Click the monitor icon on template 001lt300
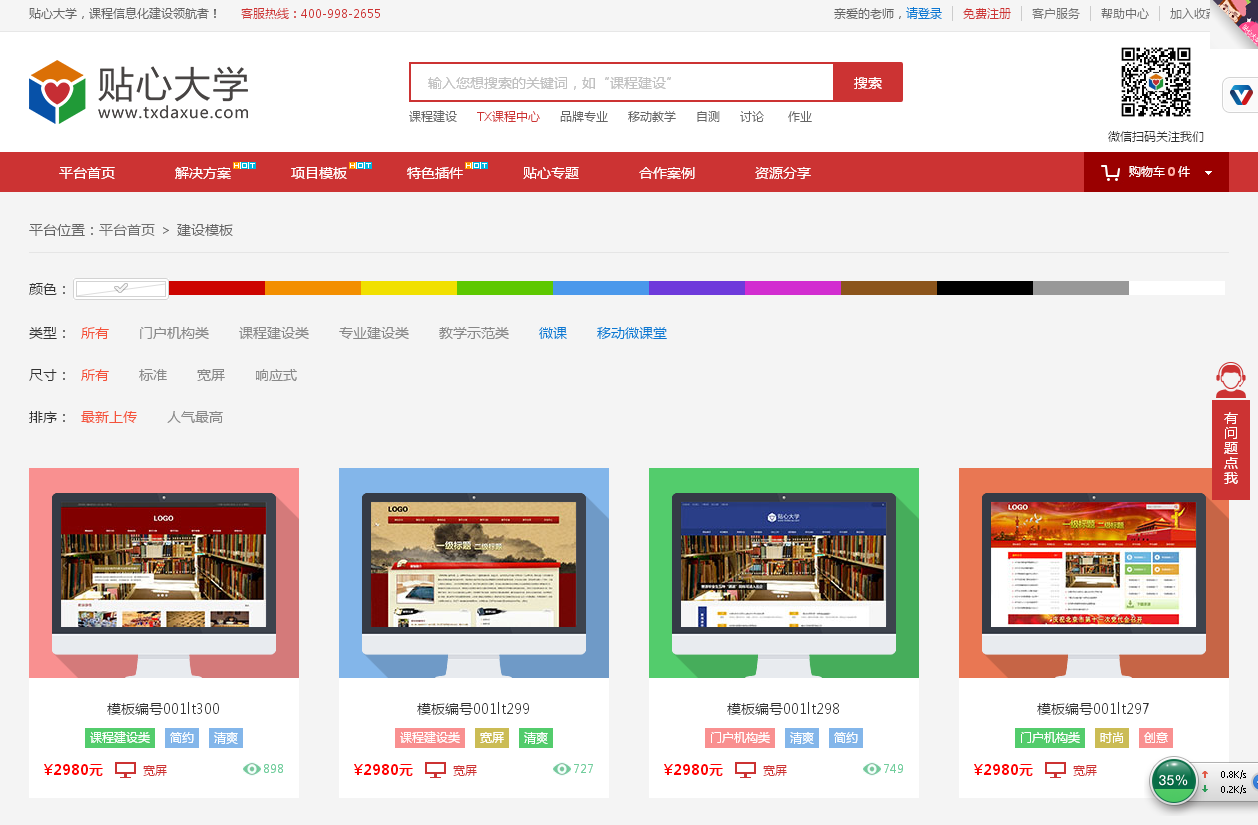The image size is (1258, 825). (x=125, y=770)
